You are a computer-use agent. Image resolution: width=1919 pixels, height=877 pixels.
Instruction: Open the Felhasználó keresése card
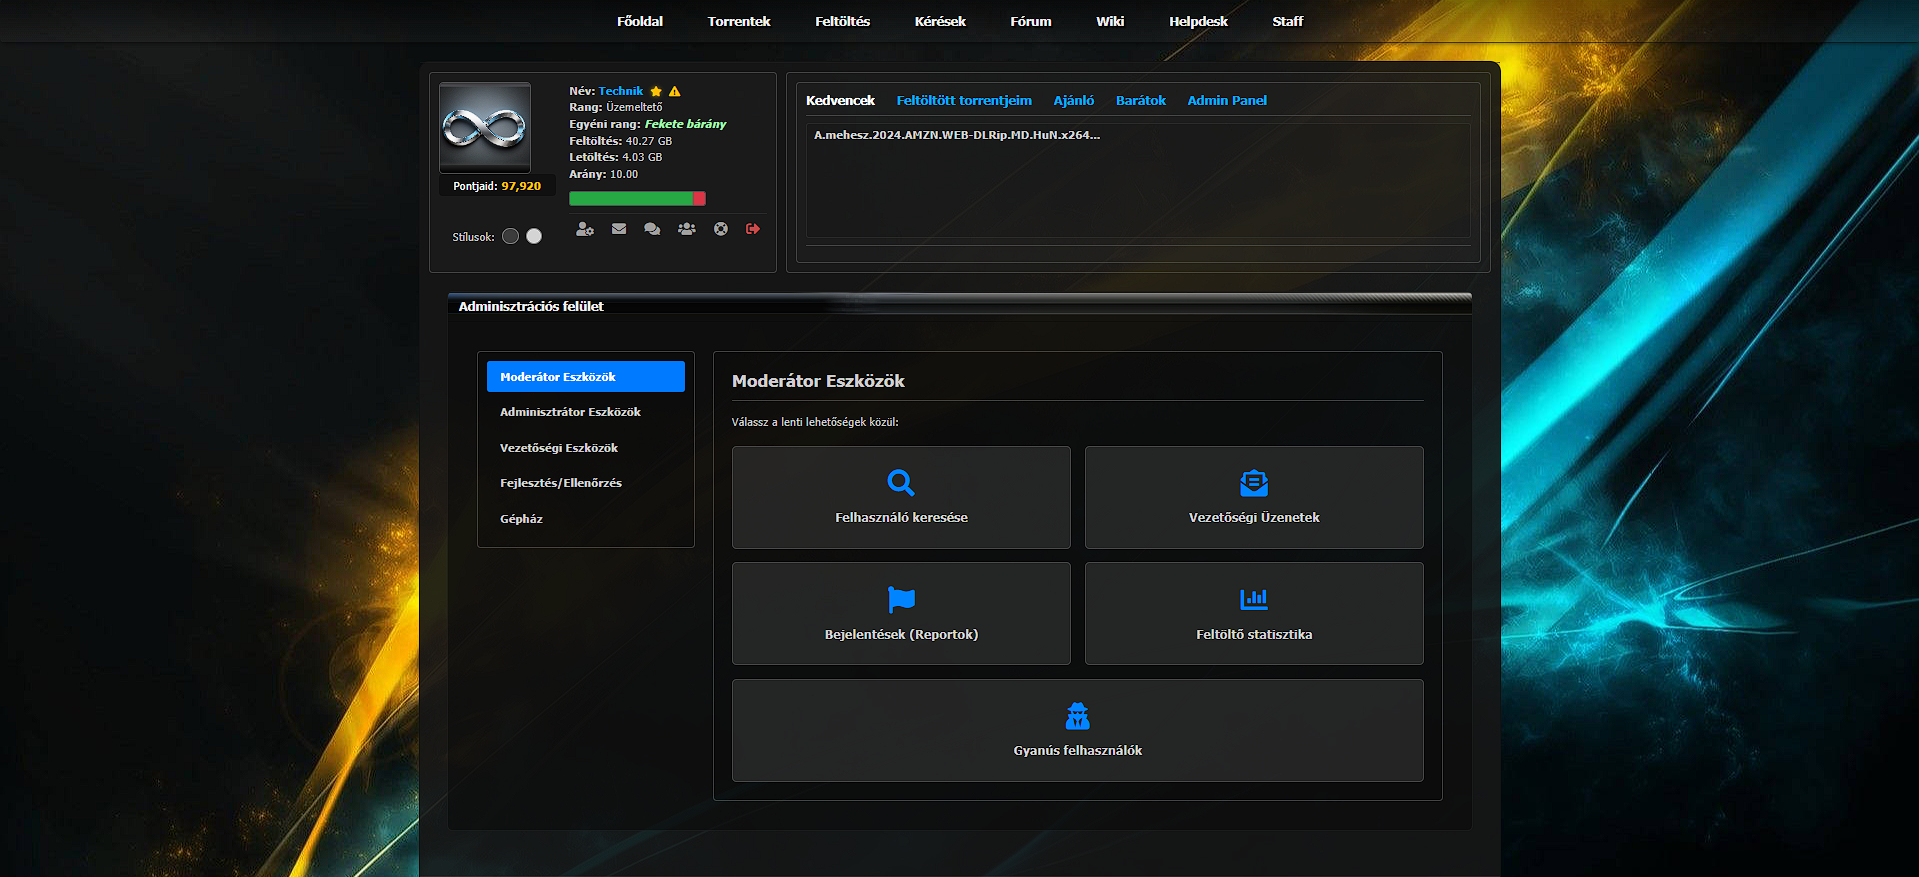tap(901, 497)
